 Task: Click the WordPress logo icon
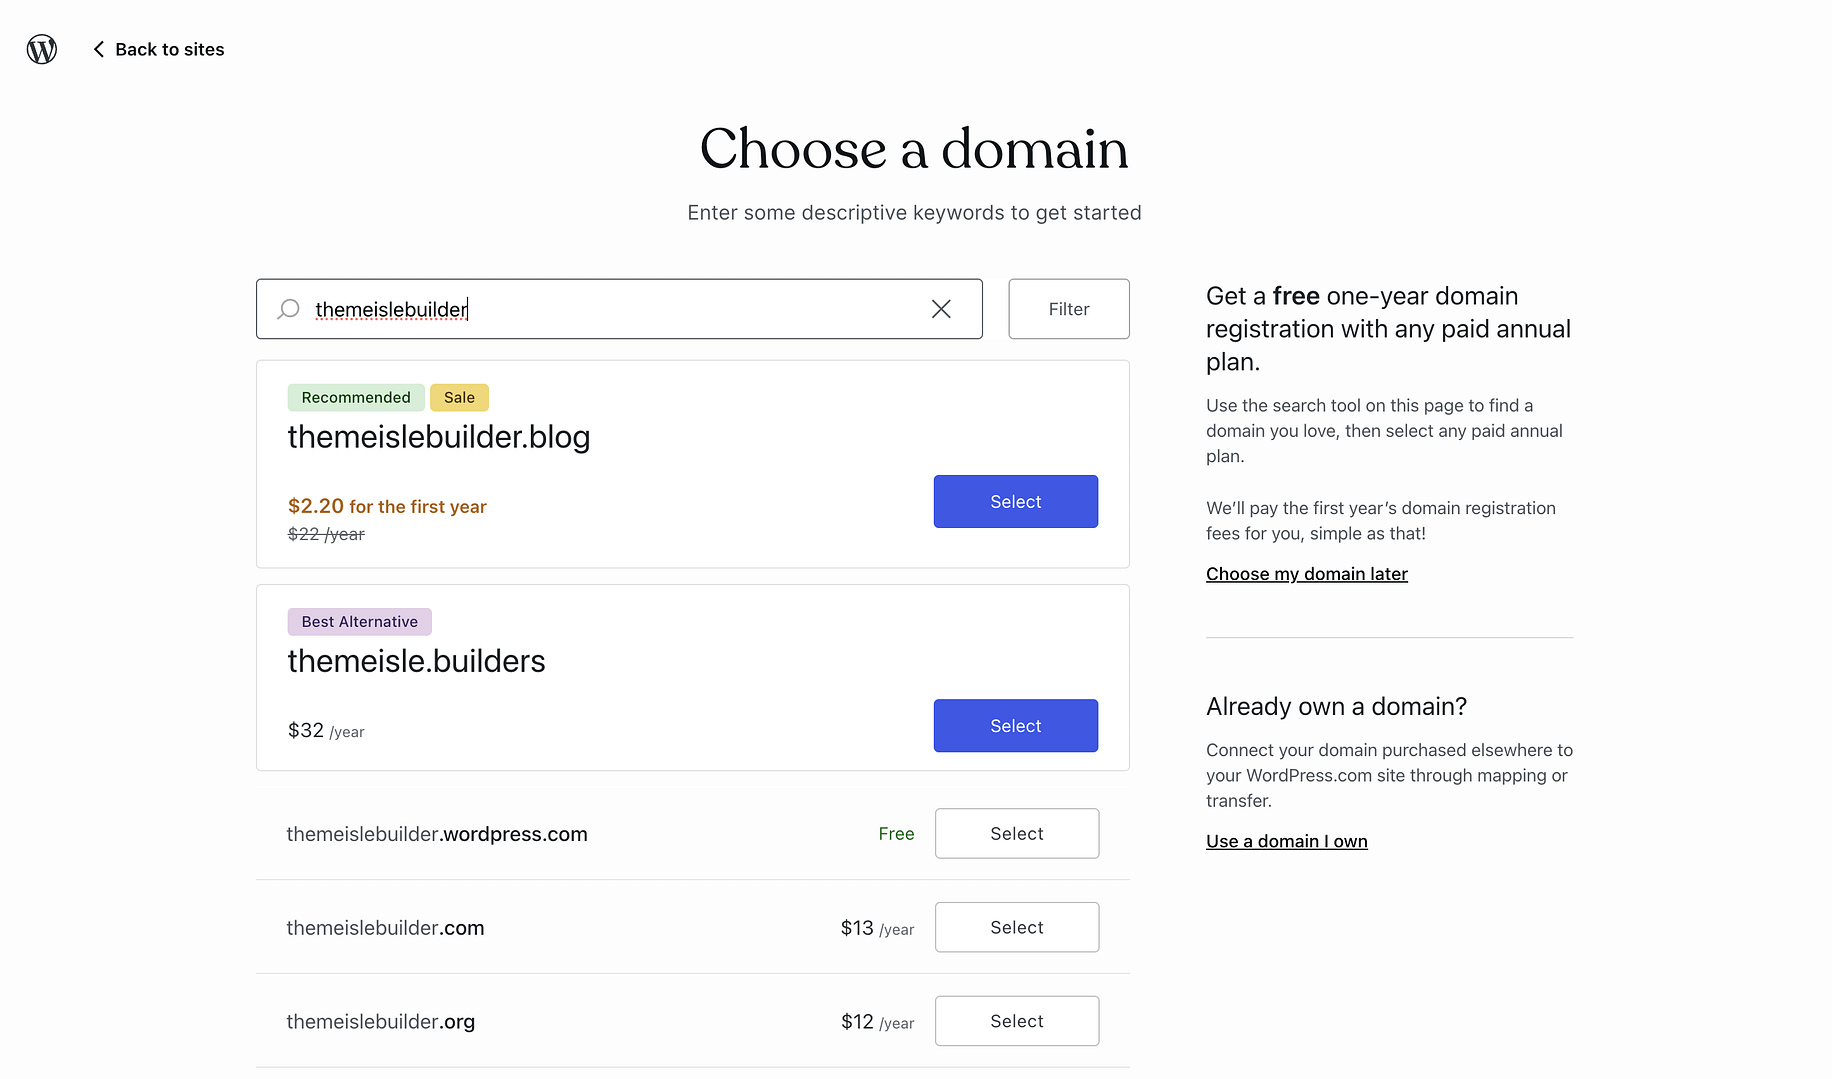coord(41,48)
